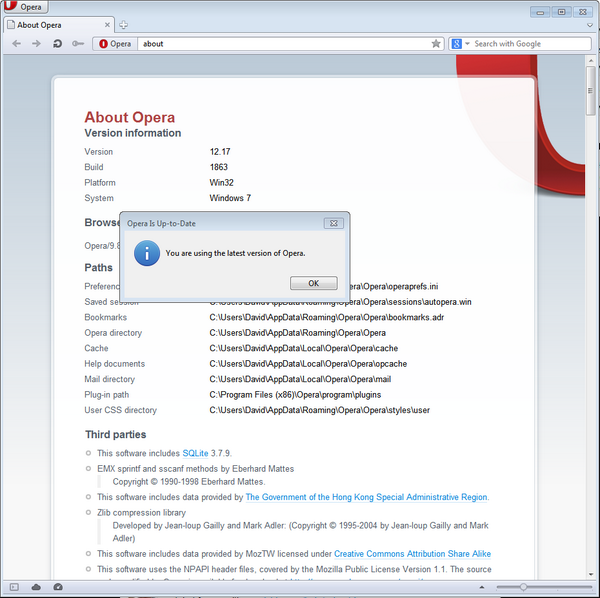Click the mail directory path value
The height and width of the screenshot is (598, 600).
[300, 379]
